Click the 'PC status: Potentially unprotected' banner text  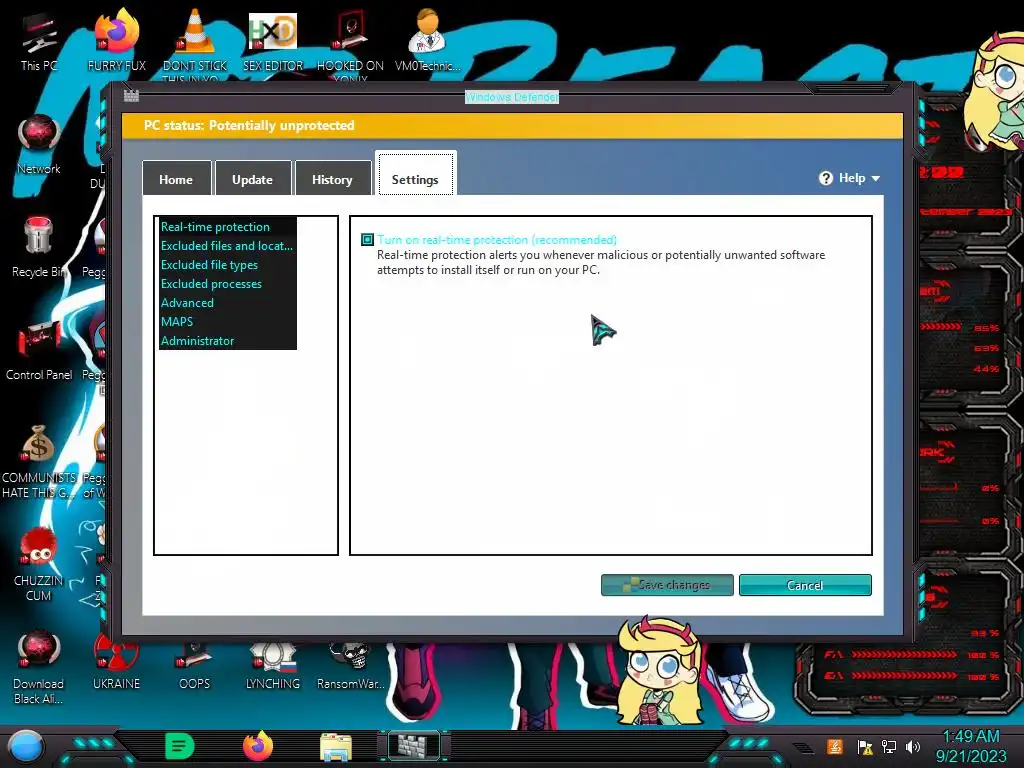point(249,125)
